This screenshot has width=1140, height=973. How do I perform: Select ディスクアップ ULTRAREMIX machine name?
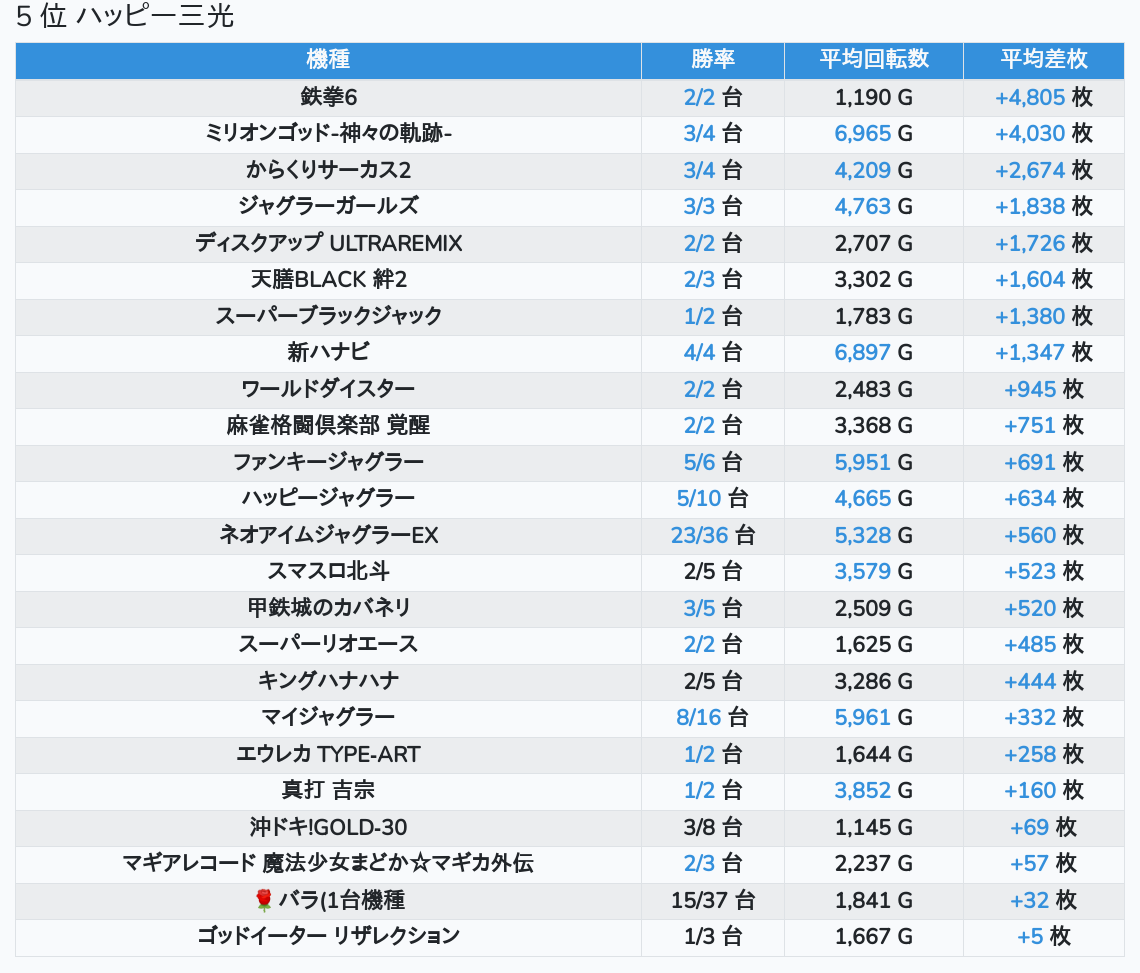328,243
